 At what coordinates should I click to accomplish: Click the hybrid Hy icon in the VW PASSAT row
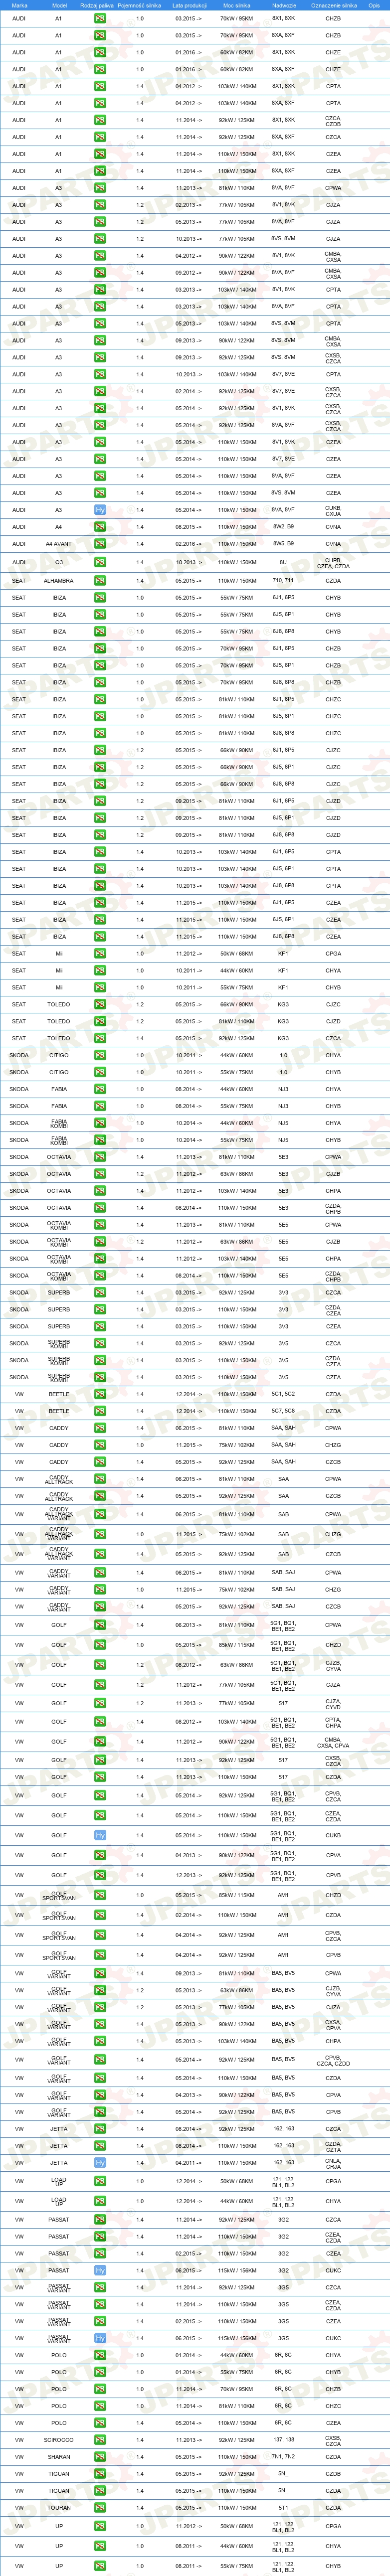point(100,2270)
